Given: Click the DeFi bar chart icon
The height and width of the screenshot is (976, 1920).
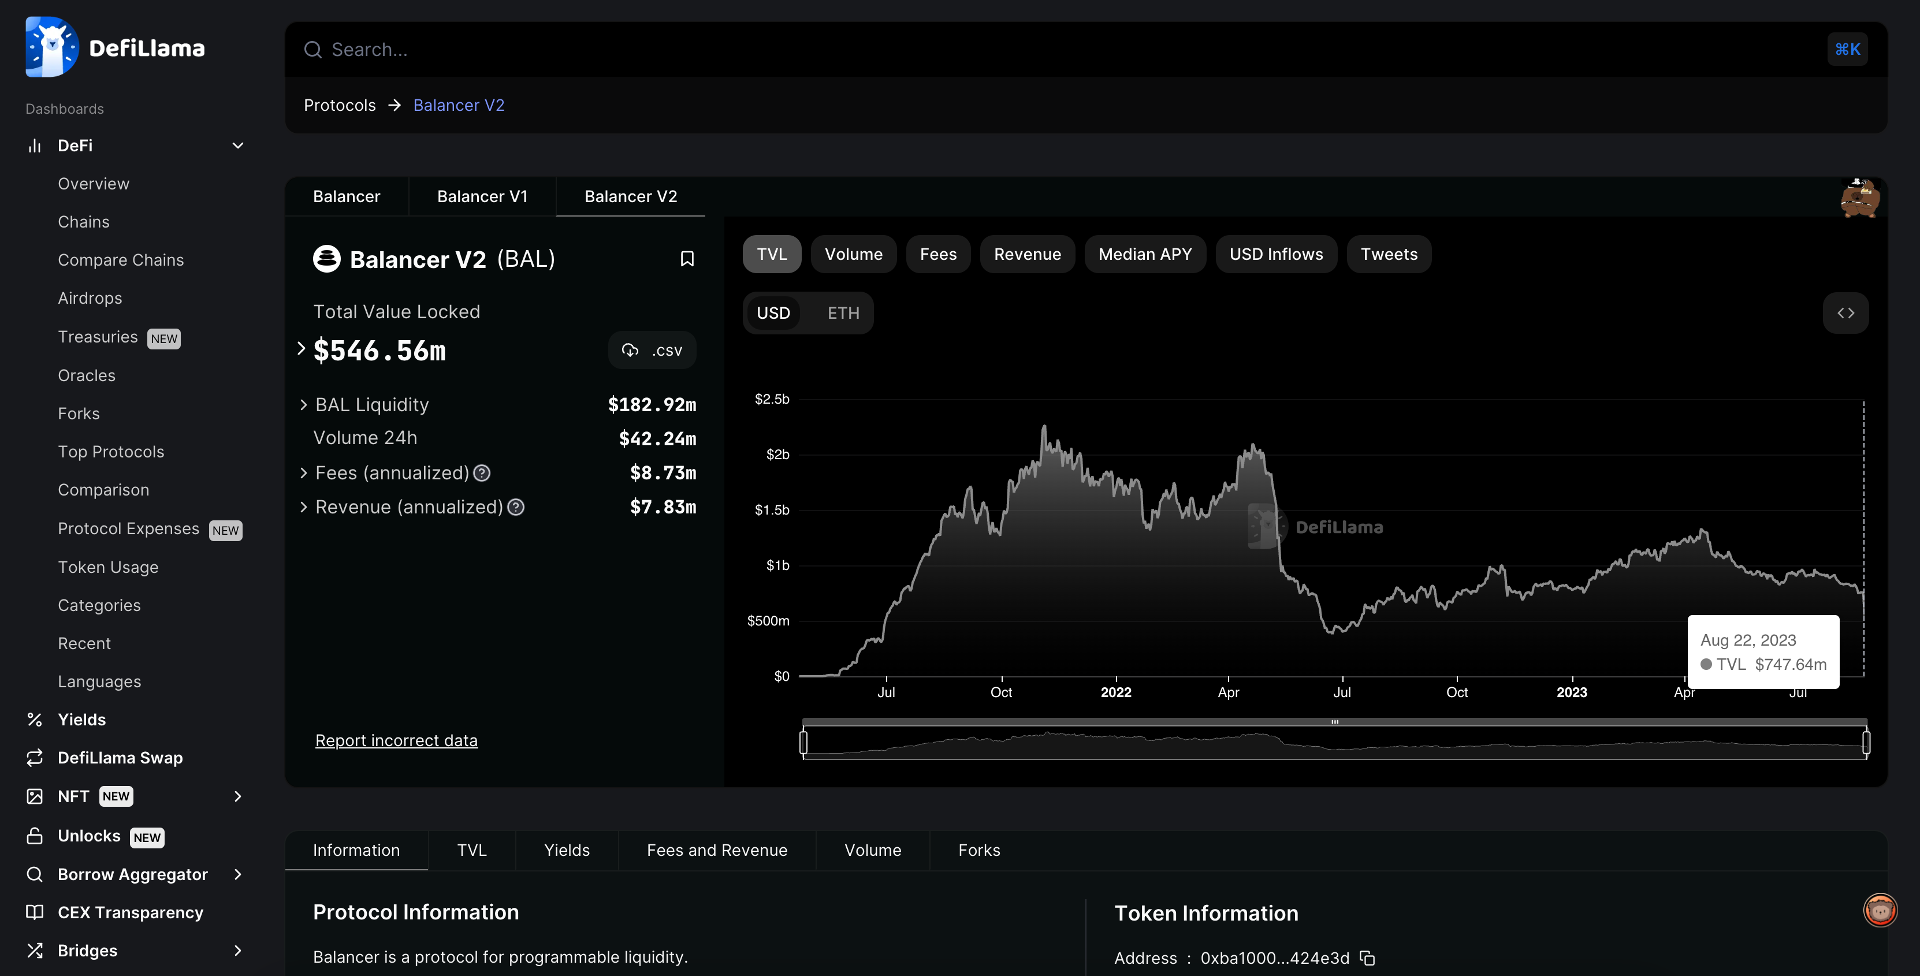Looking at the screenshot, I should pyautogui.click(x=35, y=146).
